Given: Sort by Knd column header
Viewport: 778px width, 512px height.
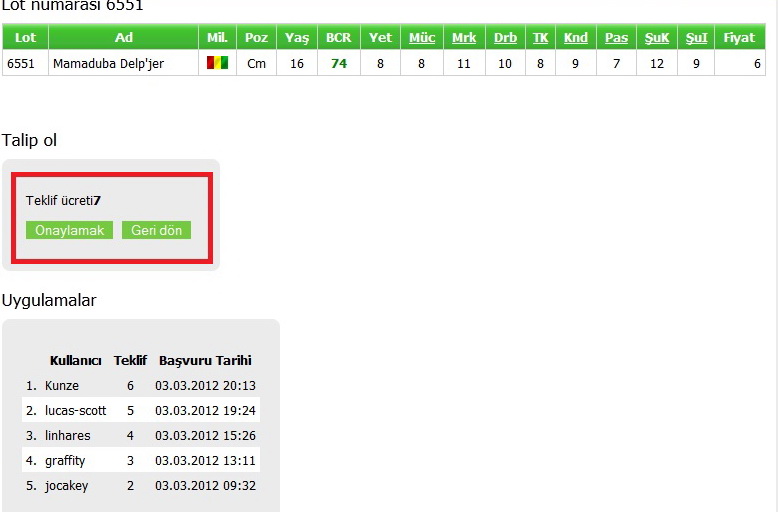Looking at the screenshot, I should point(575,38).
